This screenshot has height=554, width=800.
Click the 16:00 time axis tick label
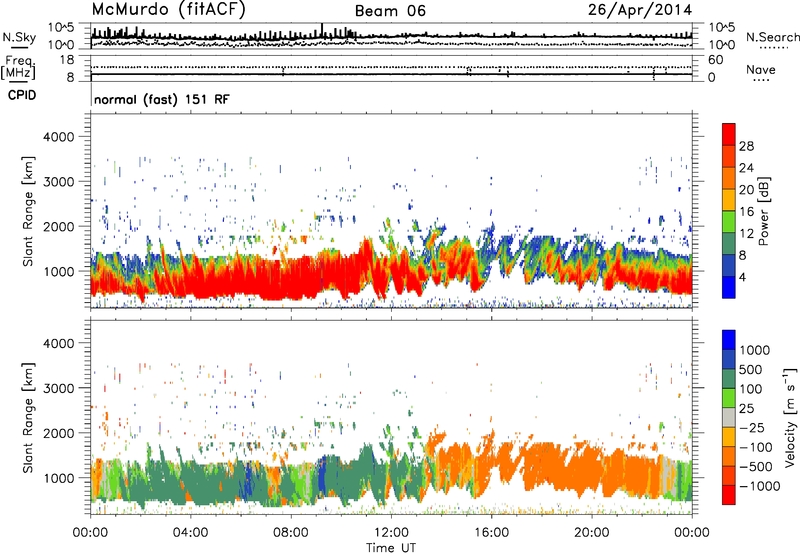491,533
